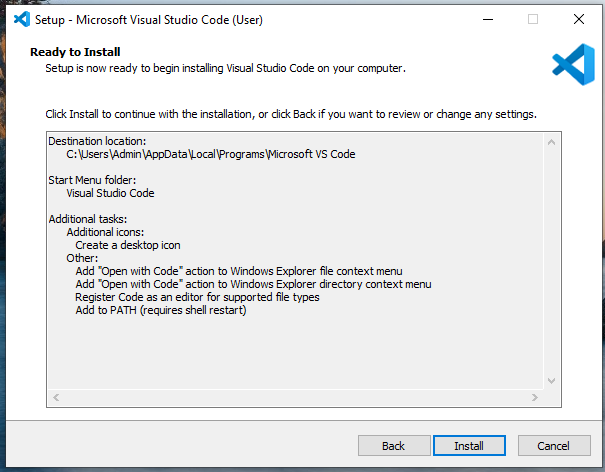Cancel the Visual Studio Code setup
The image size is (605, 472).
(554, 446)
